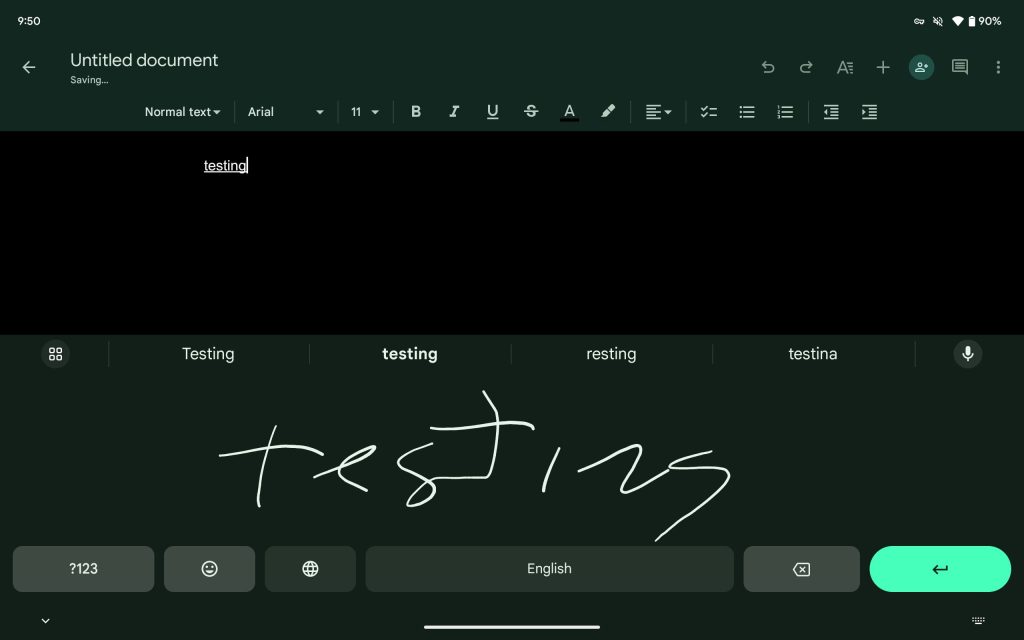The height and width of the screenshot is (640, 1024).
Task: Expand the Normal text style dropdown
Action: coord(182,112)
